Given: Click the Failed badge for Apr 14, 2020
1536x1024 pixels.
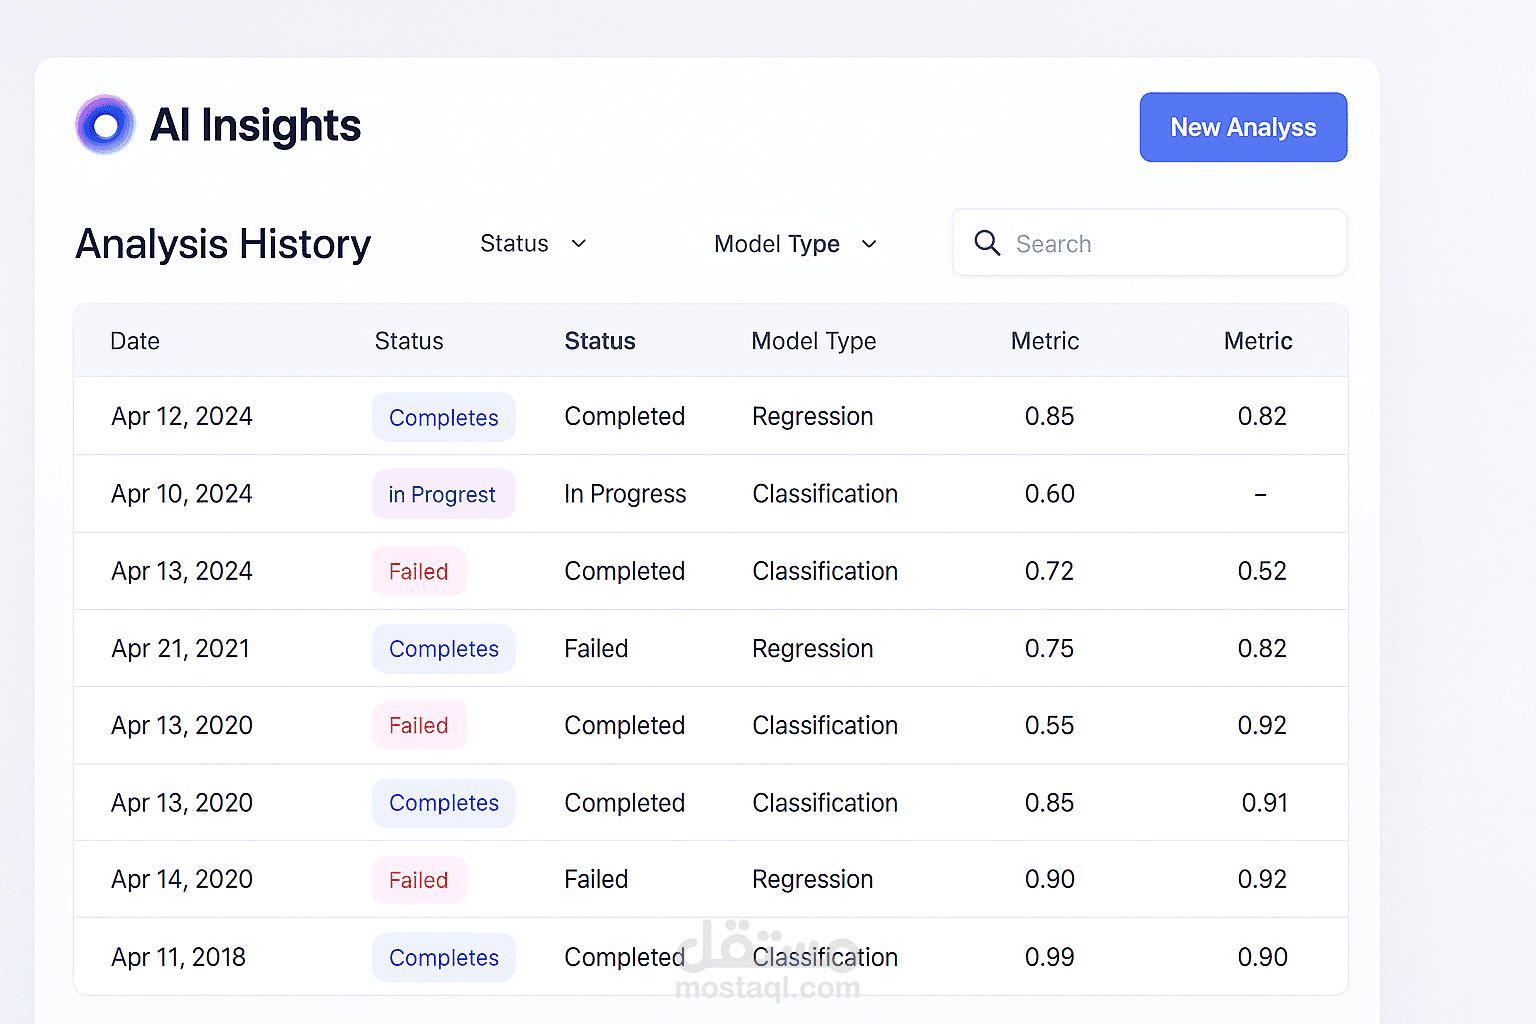Looking at the screenshot, I should click(419, 880).
